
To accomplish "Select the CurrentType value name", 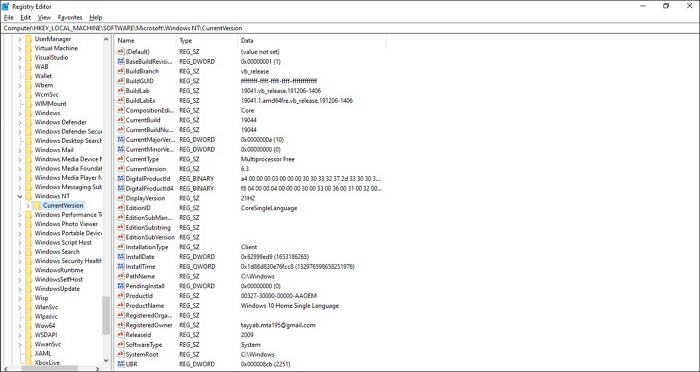I will (142, 159).
